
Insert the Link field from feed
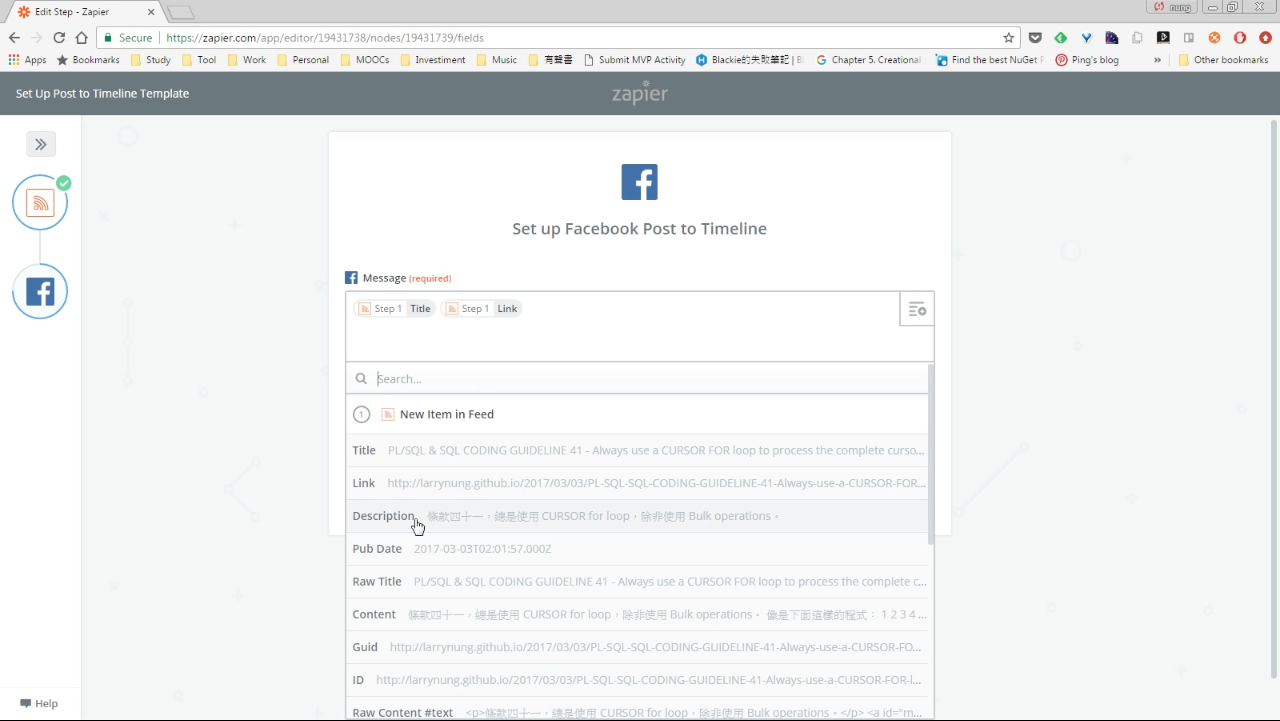(x=639, y=483)
